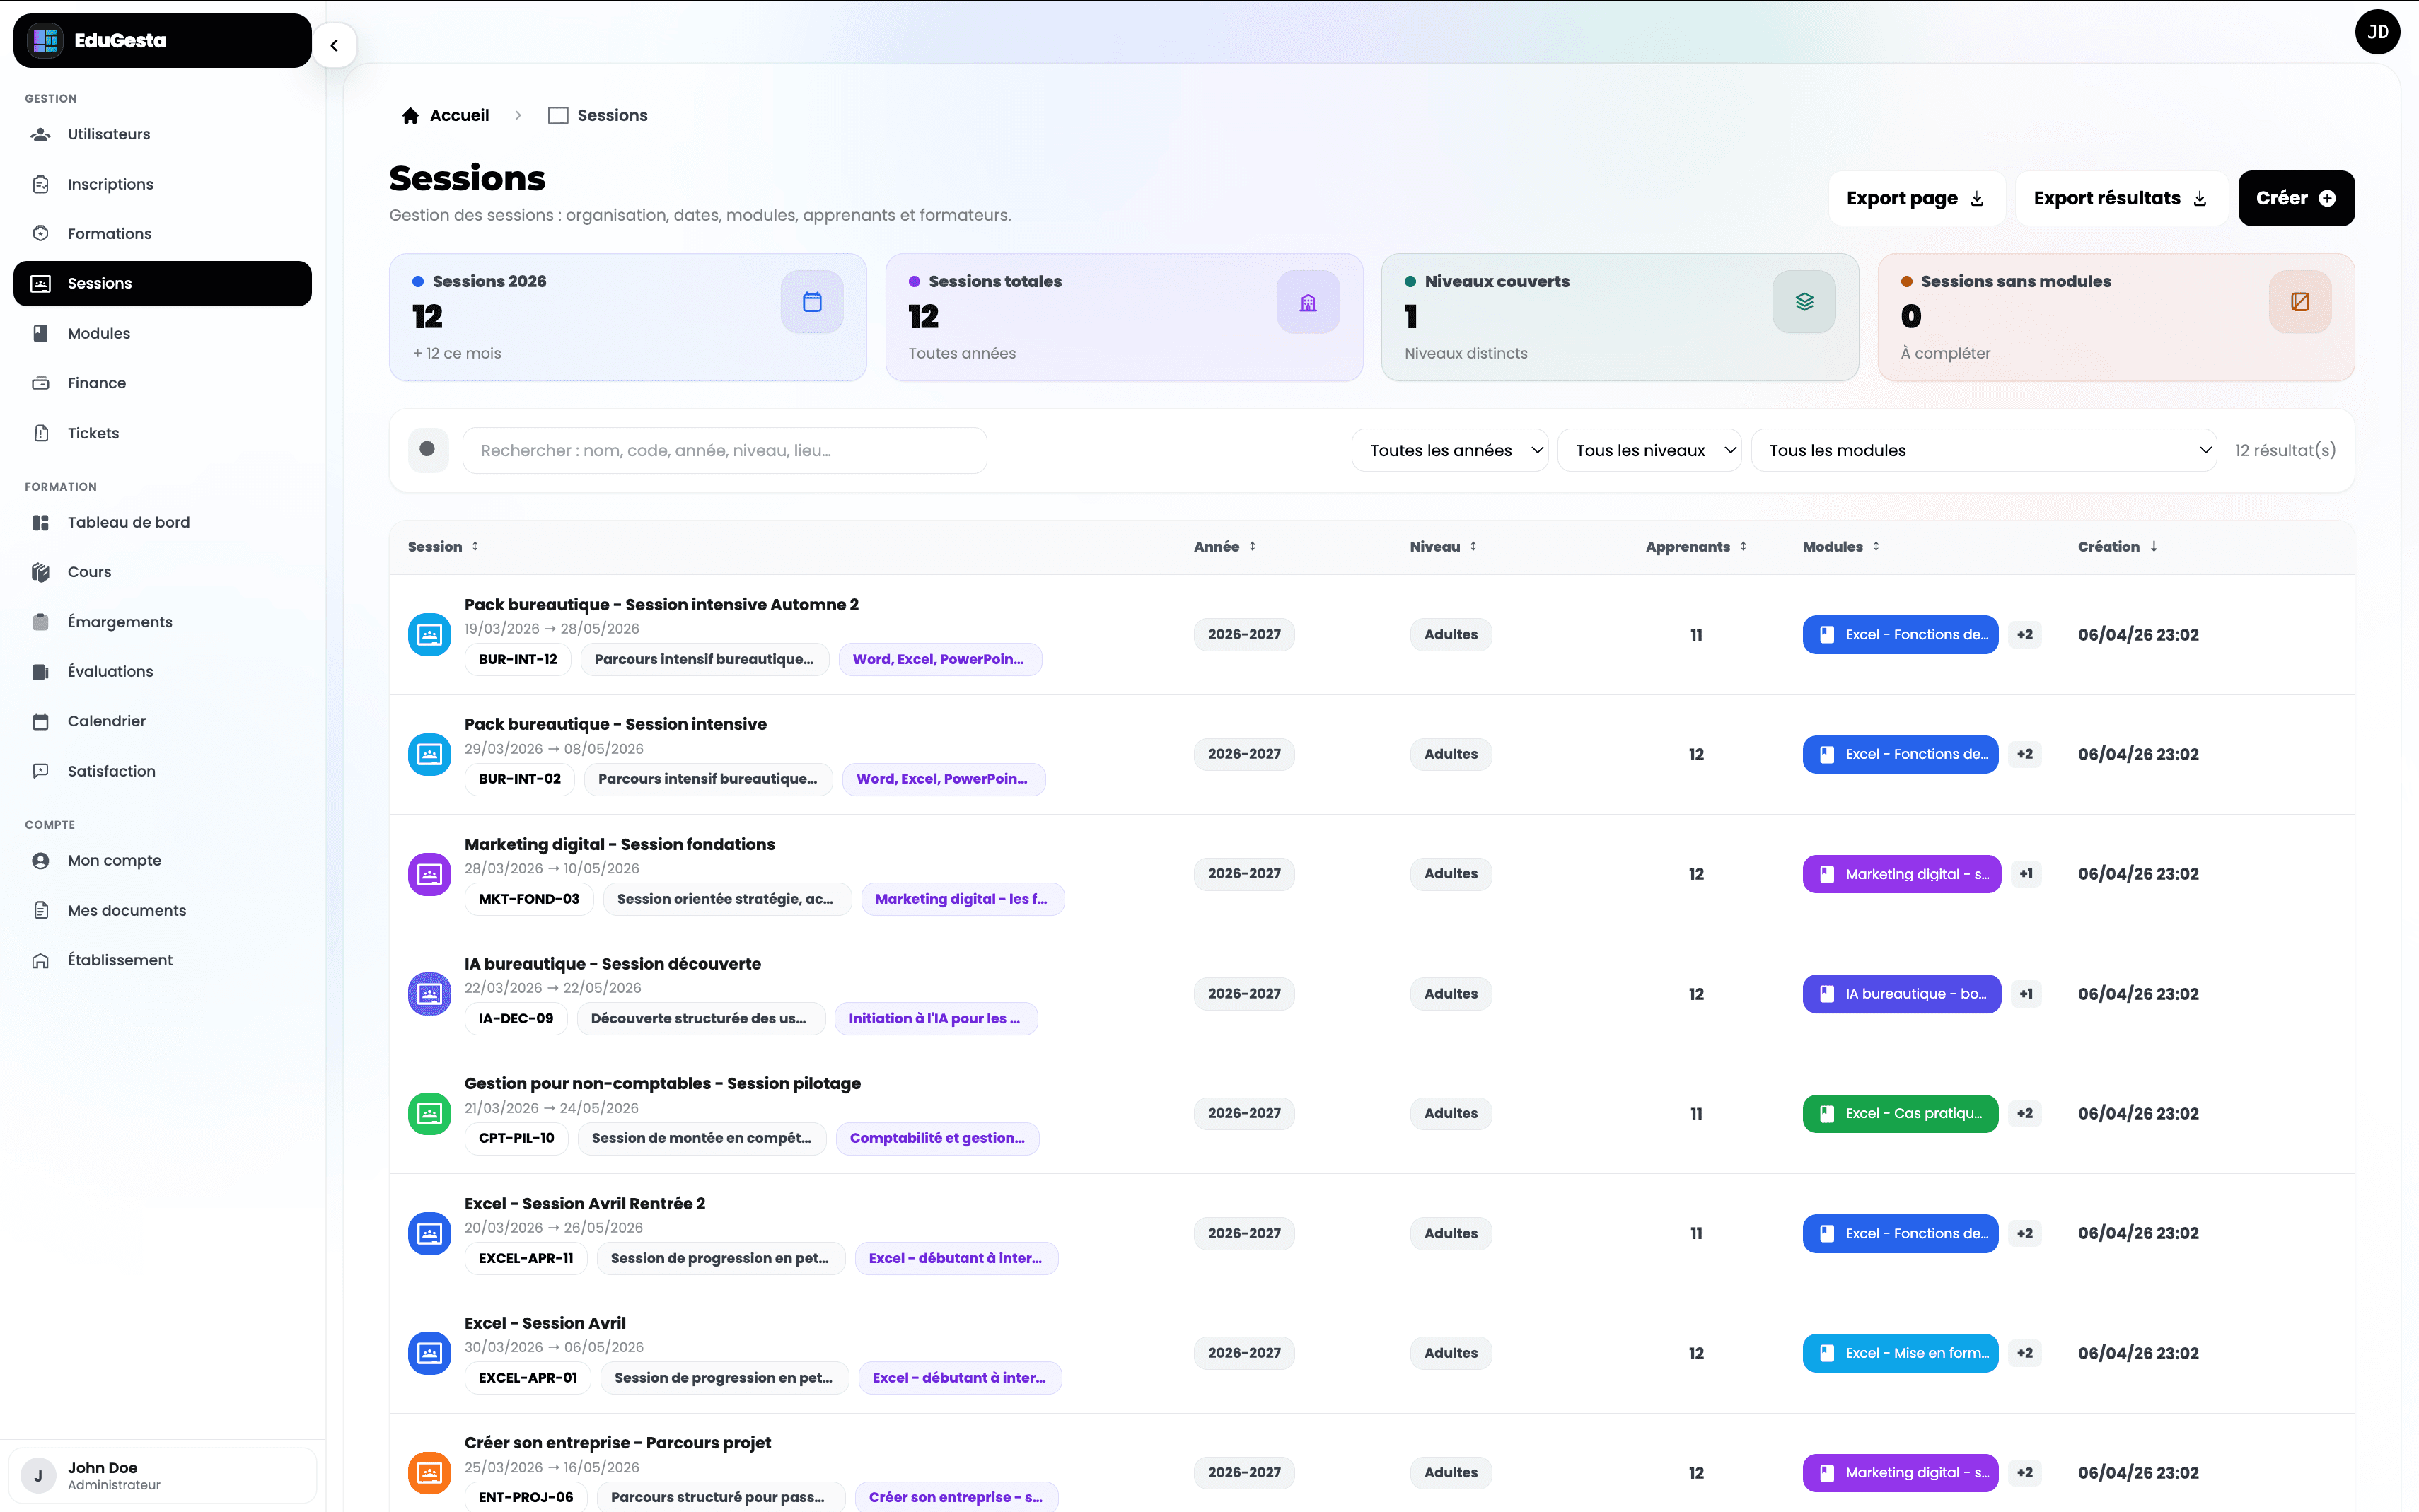Click the layers icon in Niveaux couverts card
The height and width of the screenshot is (1512, 2419).
pos(1803,301)
